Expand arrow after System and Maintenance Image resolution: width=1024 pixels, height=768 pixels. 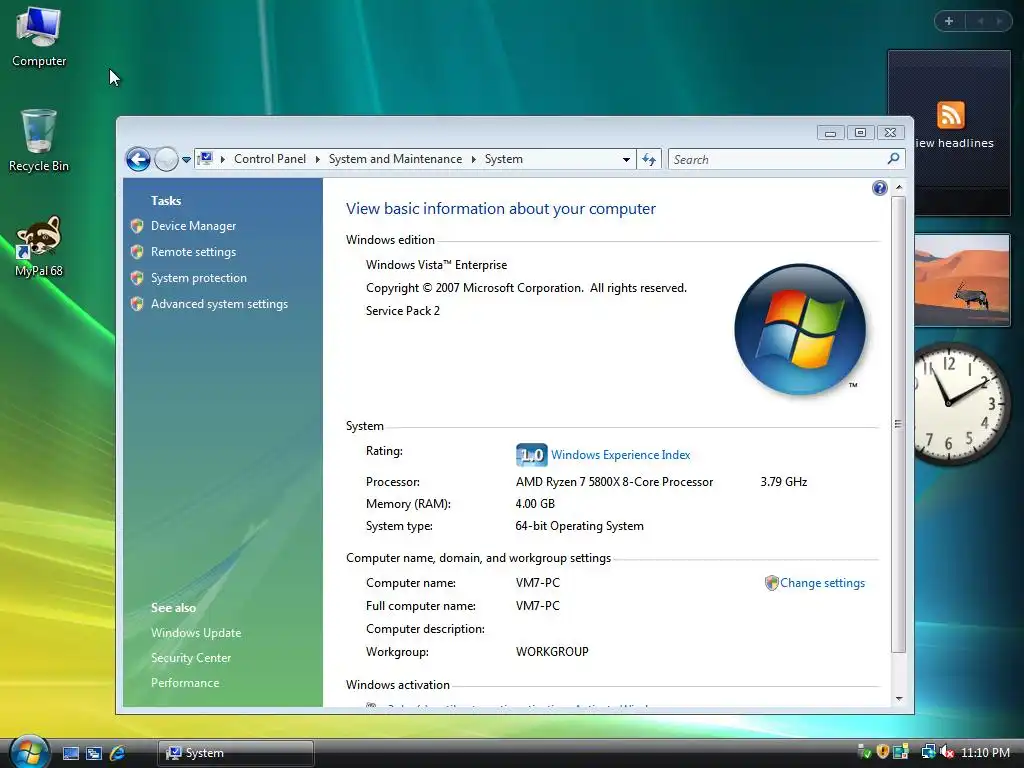pos(473,159)
